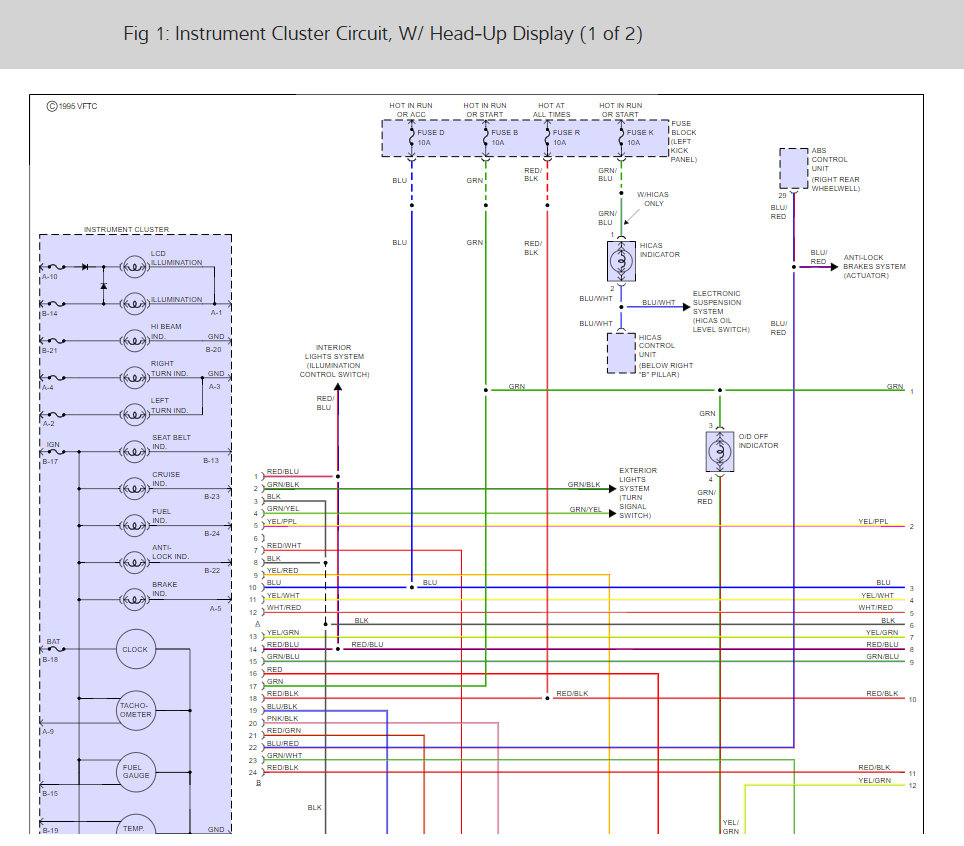964x846 pixels.
Task: Select the Fuel Gauge circle symbol
Action: (135, 771)
